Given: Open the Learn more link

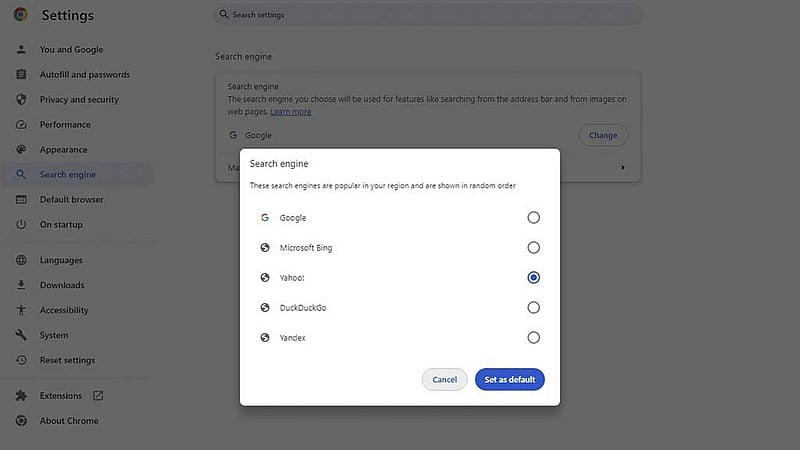Looking at the screenshot, I should coord(290,112).
